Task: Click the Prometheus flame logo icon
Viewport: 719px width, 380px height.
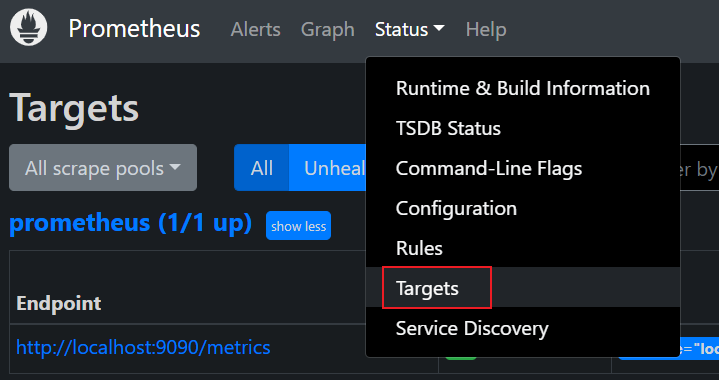Action: (28, 28)
